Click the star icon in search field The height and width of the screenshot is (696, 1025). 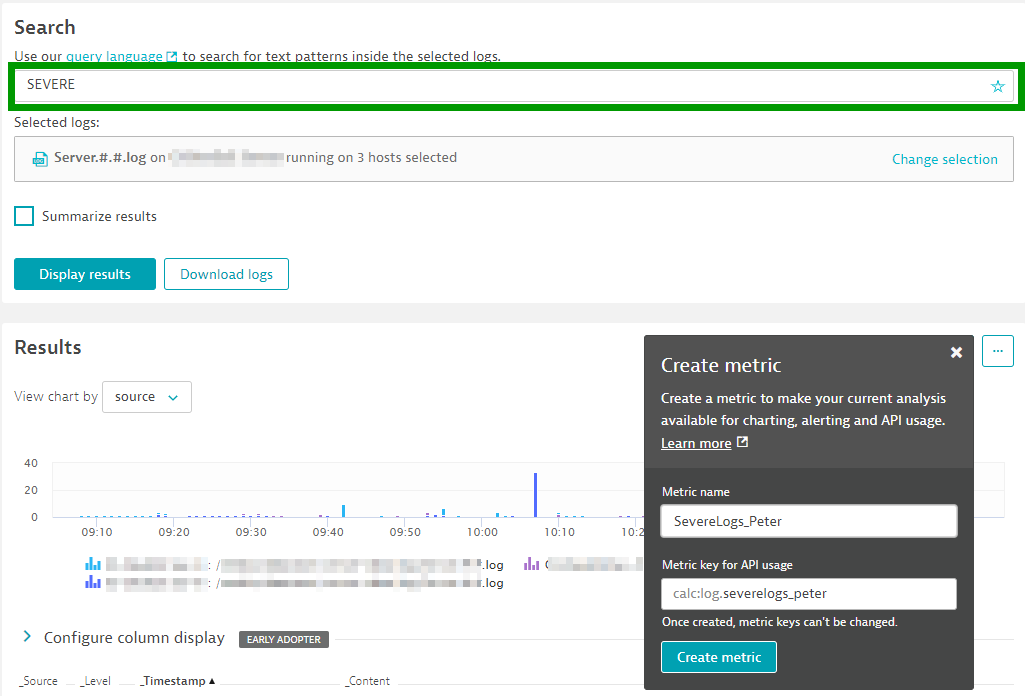[997, 86]
